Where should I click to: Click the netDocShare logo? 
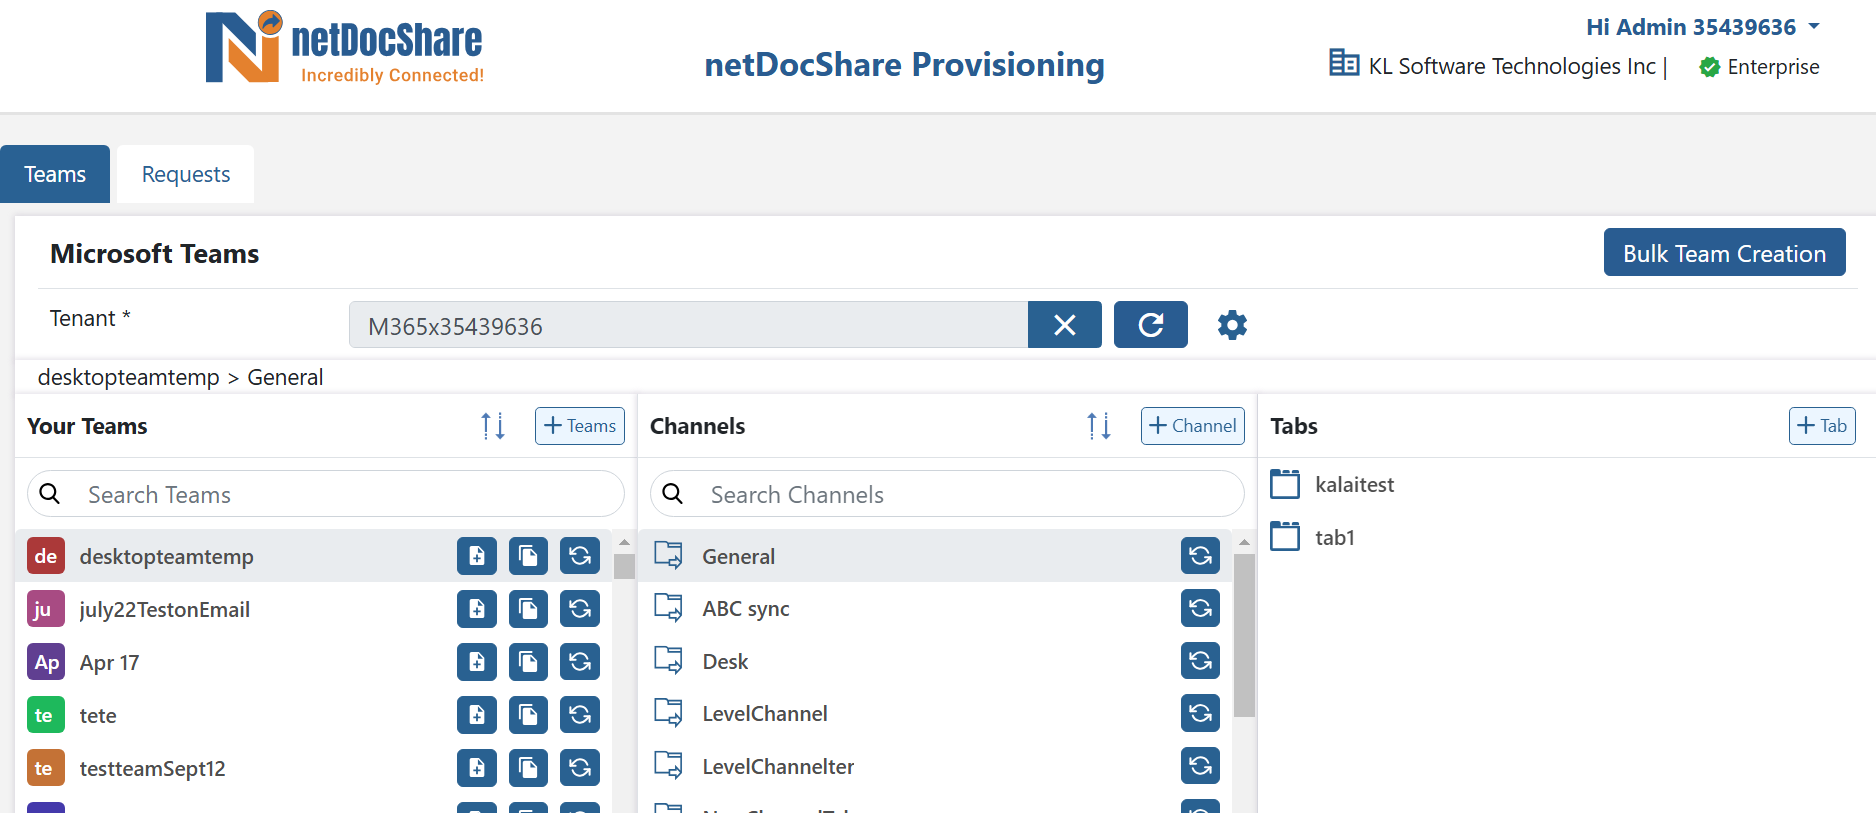point(343,48)
